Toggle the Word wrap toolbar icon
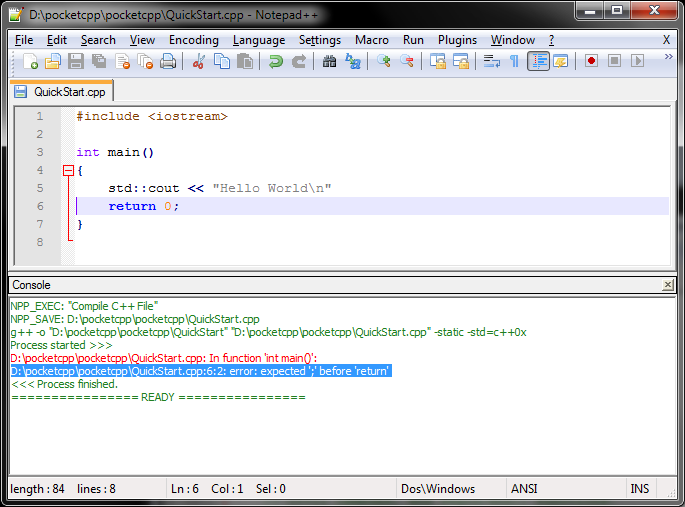Screen dimensions: 685x507 pyautogui.click(x=492, y=61)
